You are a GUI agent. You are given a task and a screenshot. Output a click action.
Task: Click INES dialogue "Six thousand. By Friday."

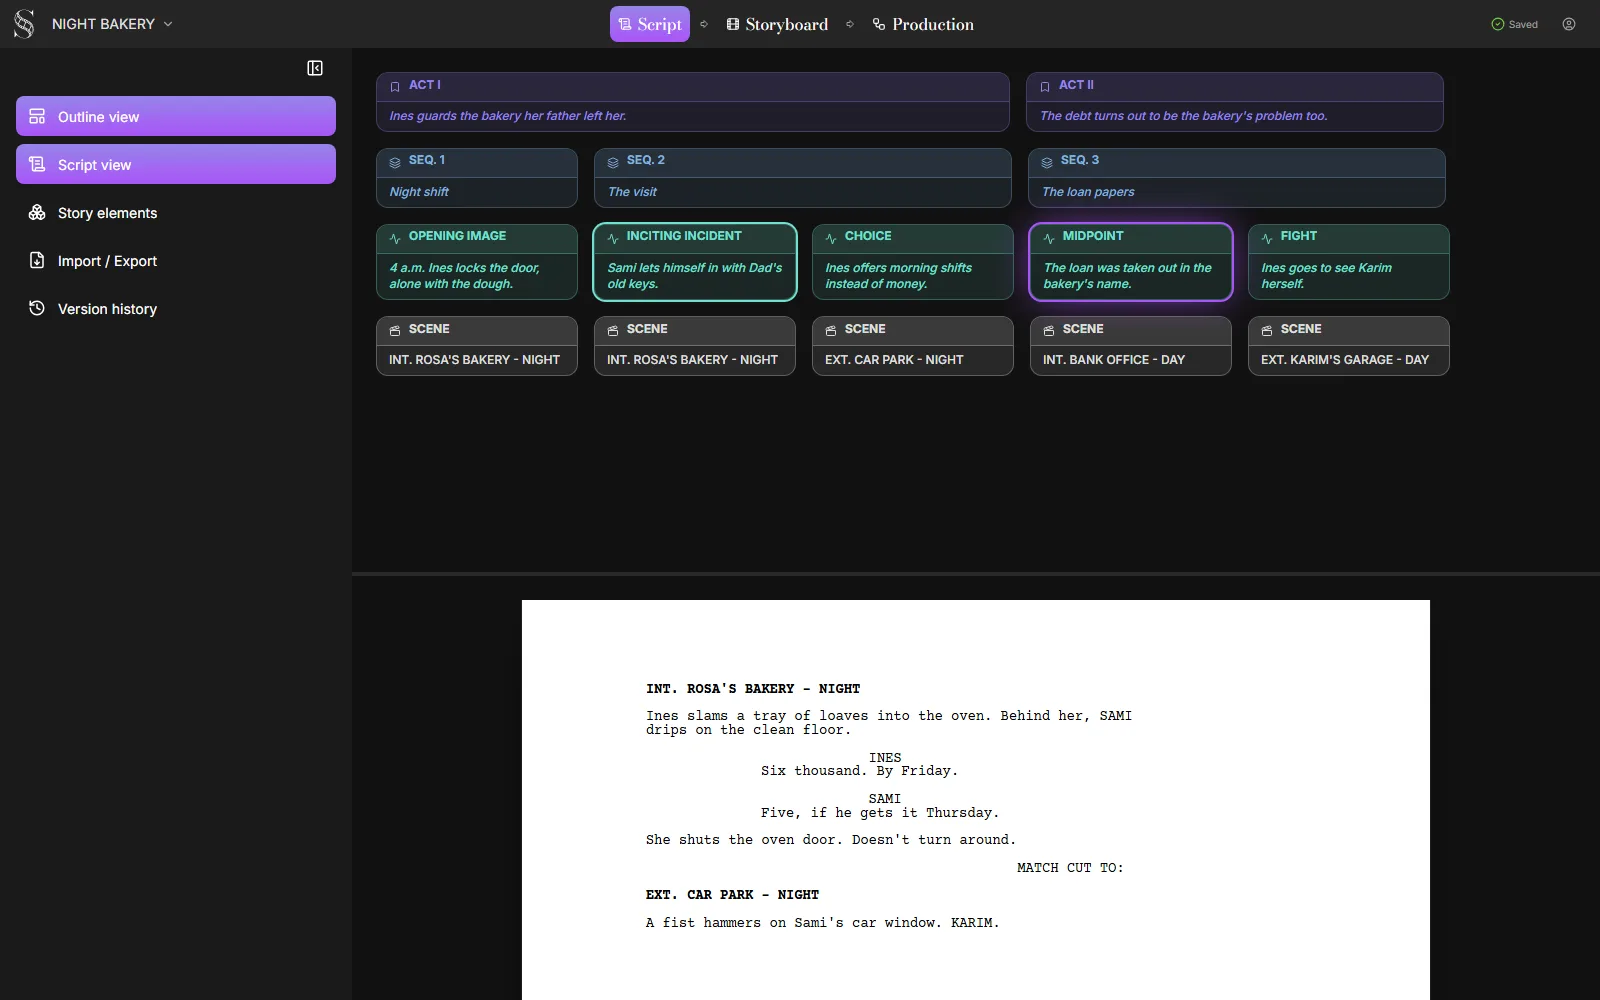pyautogui.click(x=859, y=771)
